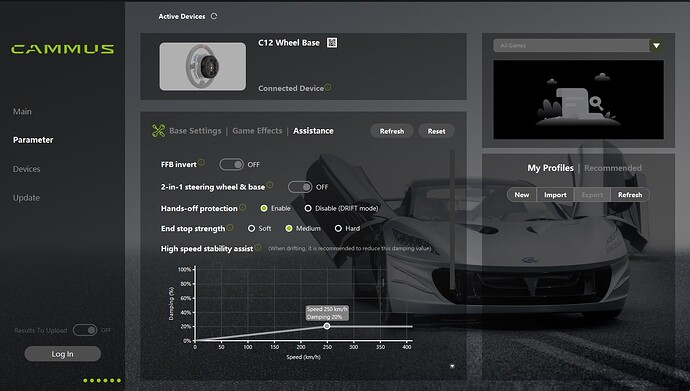690x391 pixels.
Task: Click the Log In button
Action: (x=62, y=354)
